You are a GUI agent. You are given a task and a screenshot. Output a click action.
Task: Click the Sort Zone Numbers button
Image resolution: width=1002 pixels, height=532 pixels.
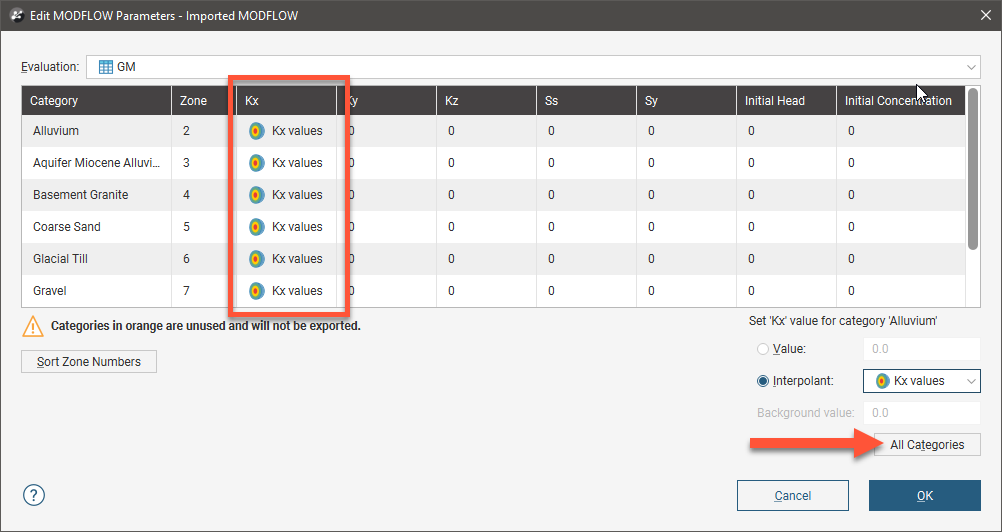tap(89, 361)
